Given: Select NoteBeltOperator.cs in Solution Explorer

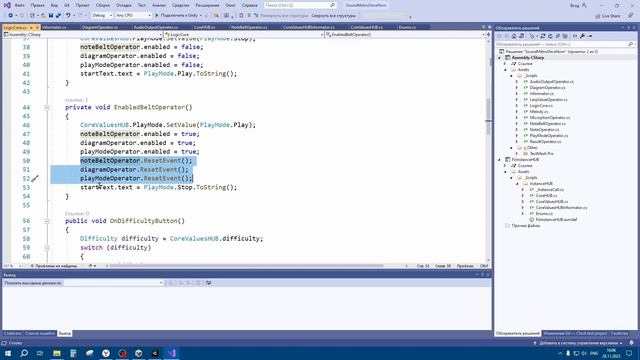Looking at the screenshot, I should point(547,124).
